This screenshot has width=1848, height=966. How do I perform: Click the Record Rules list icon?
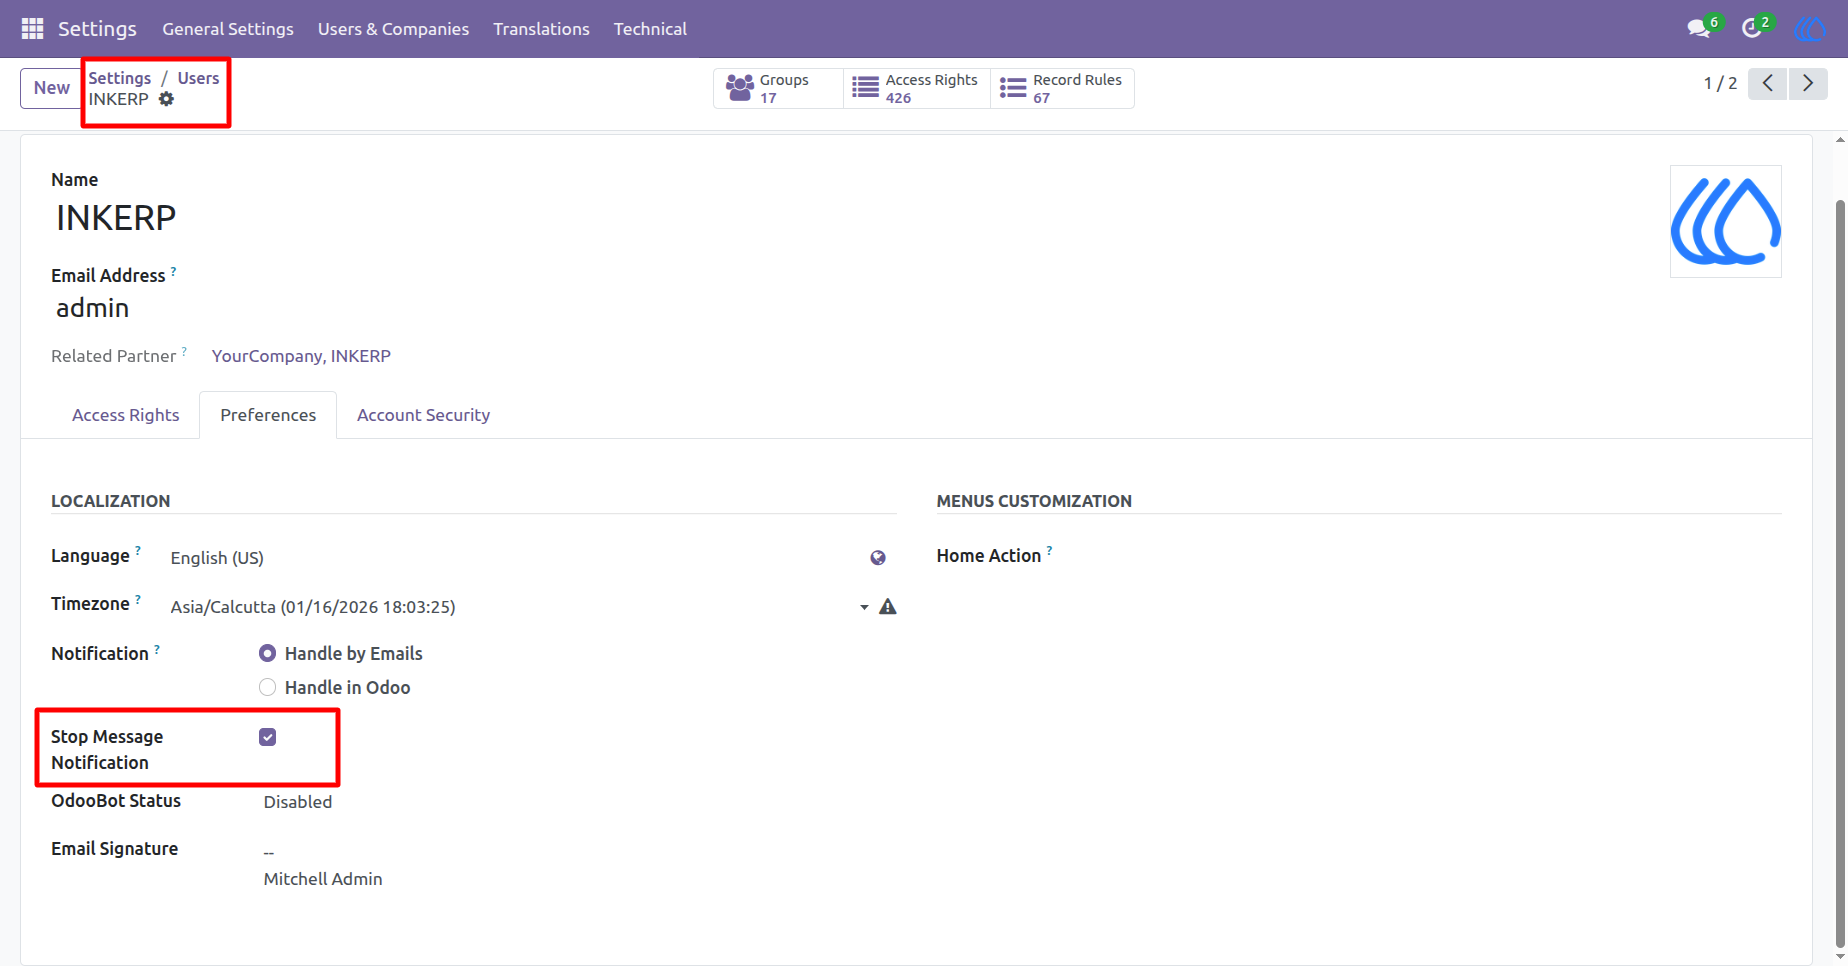tap(1013, 88)
